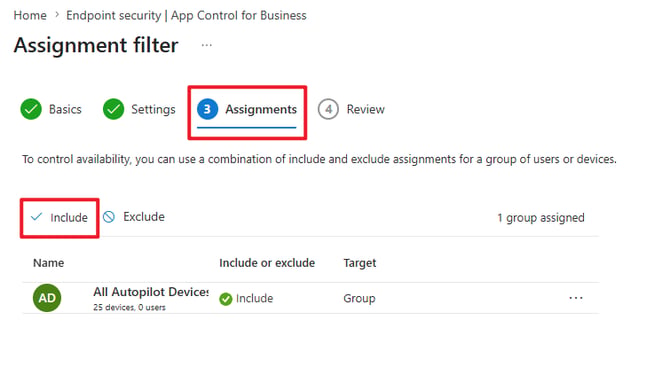Select the All Autopilot Devices group name

pyautogui.click(x=151, y=292)
